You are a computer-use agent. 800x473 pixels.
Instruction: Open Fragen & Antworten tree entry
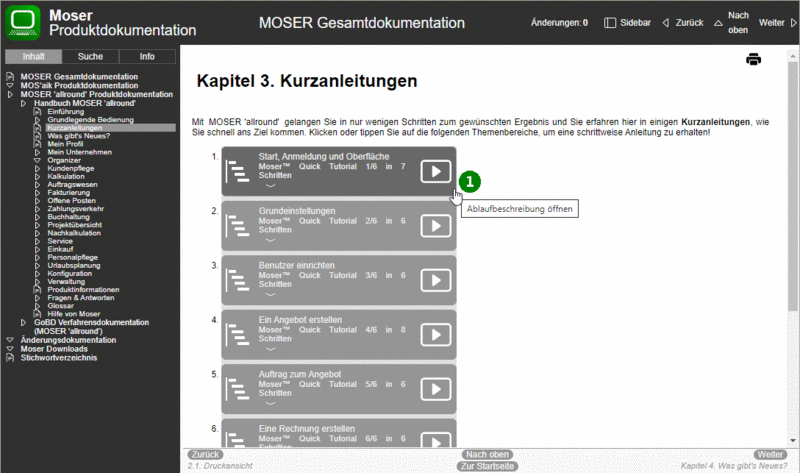[81, 297]
